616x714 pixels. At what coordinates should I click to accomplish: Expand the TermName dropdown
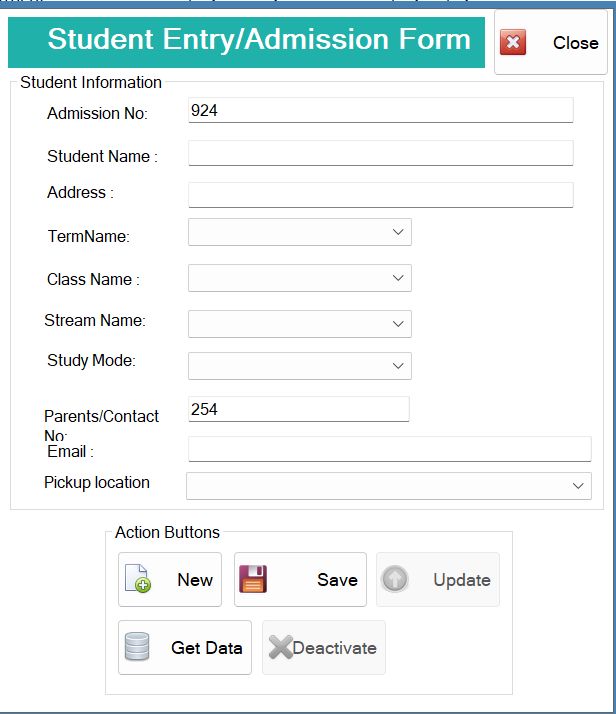tap(300, 232)
